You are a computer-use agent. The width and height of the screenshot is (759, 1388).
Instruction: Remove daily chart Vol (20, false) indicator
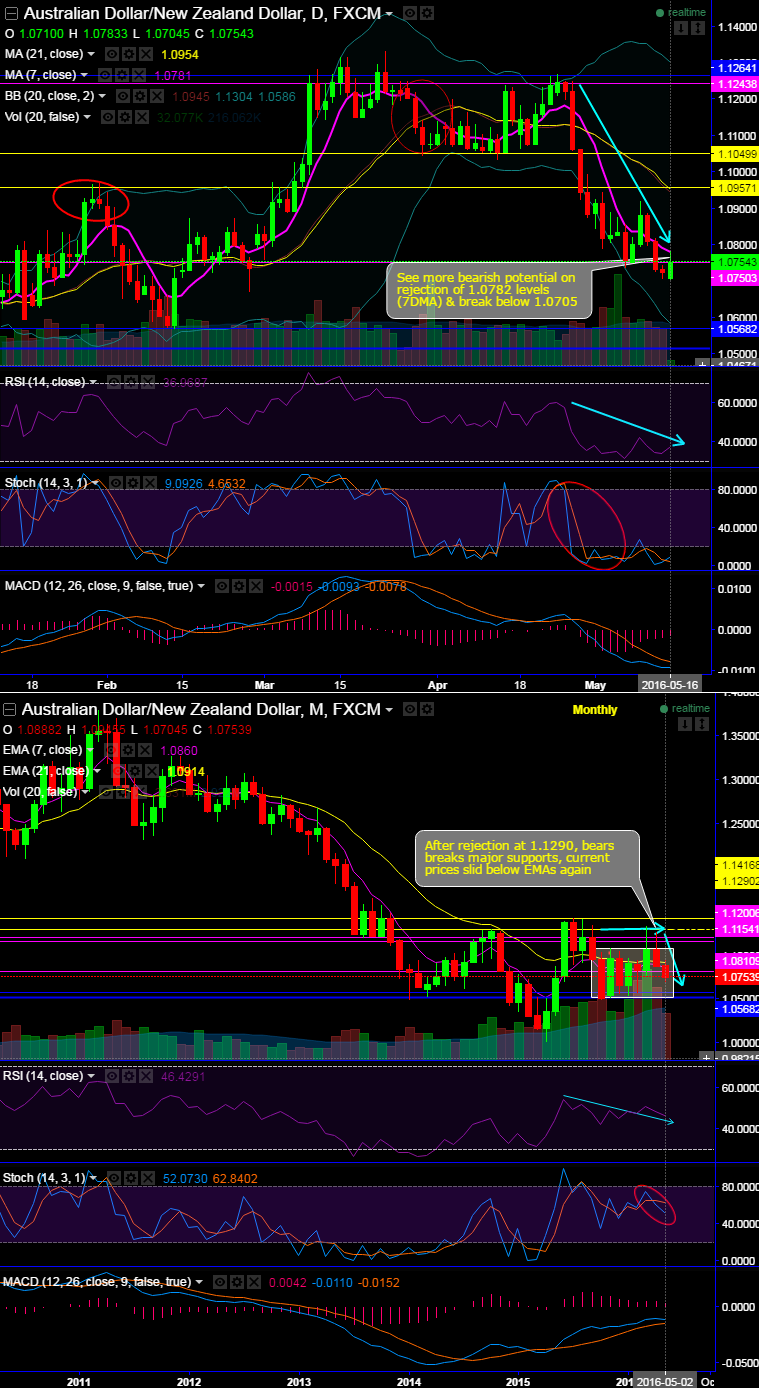click(x=142, y=117)
